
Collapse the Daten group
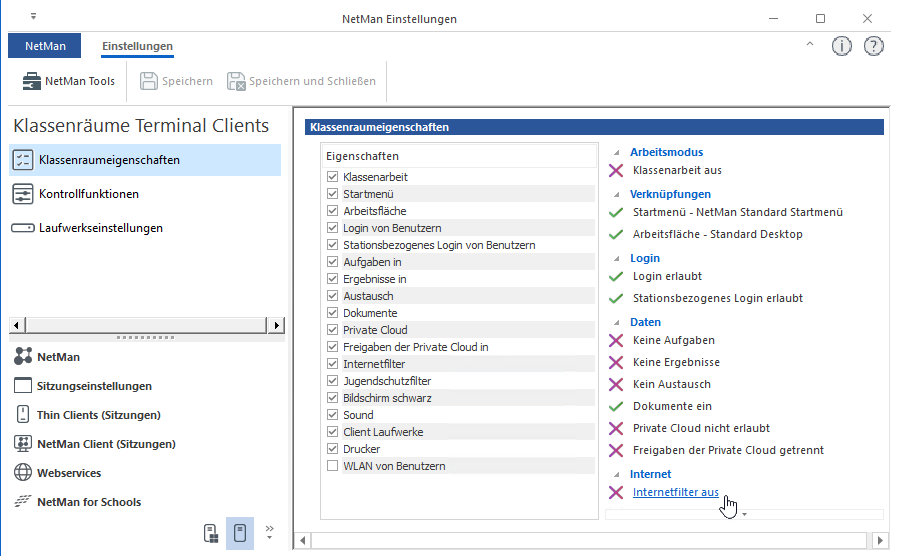point(617,323)
